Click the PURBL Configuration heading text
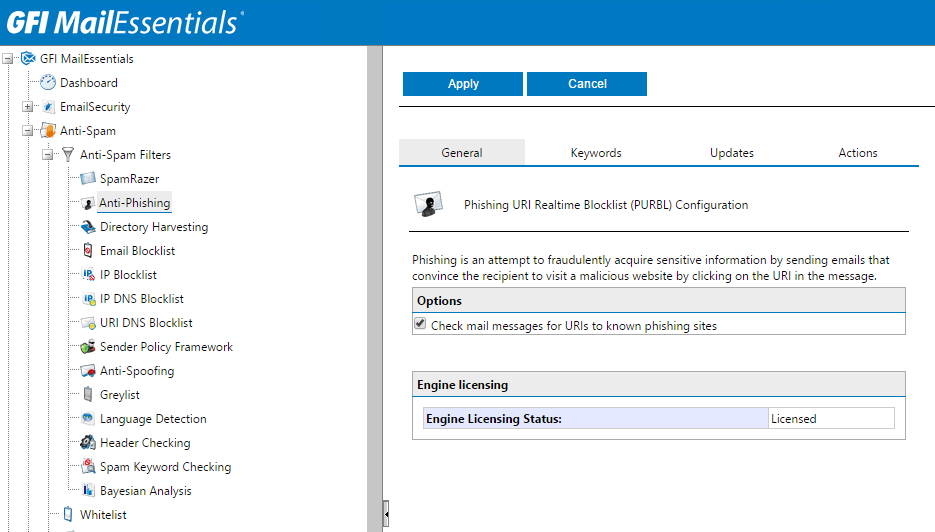 click(x=606, y=205)
